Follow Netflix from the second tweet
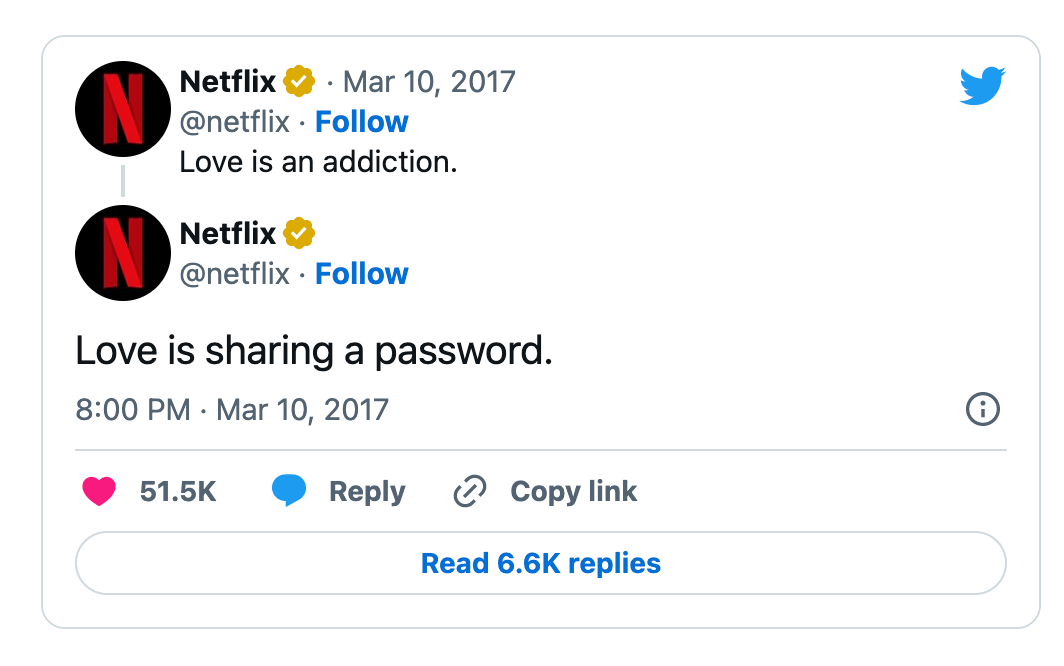 362,274
